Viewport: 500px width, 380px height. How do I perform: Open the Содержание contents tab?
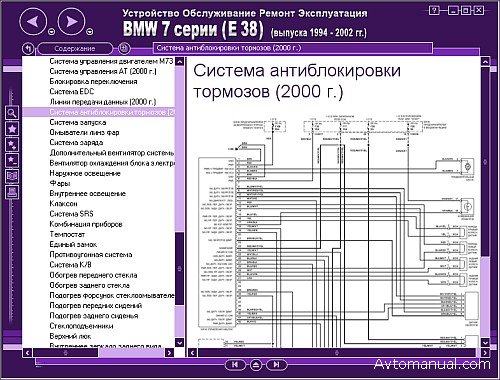tap(75, 49)
